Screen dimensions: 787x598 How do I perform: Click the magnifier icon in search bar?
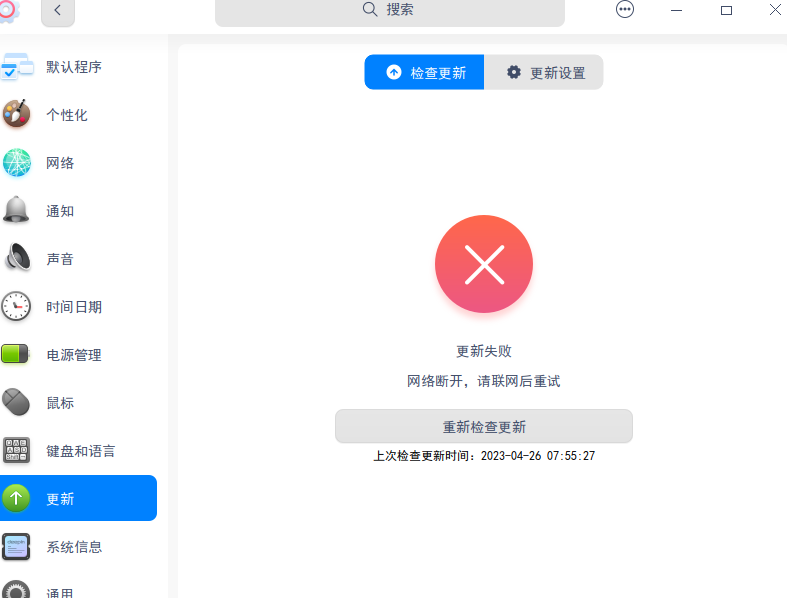[370, 9]
